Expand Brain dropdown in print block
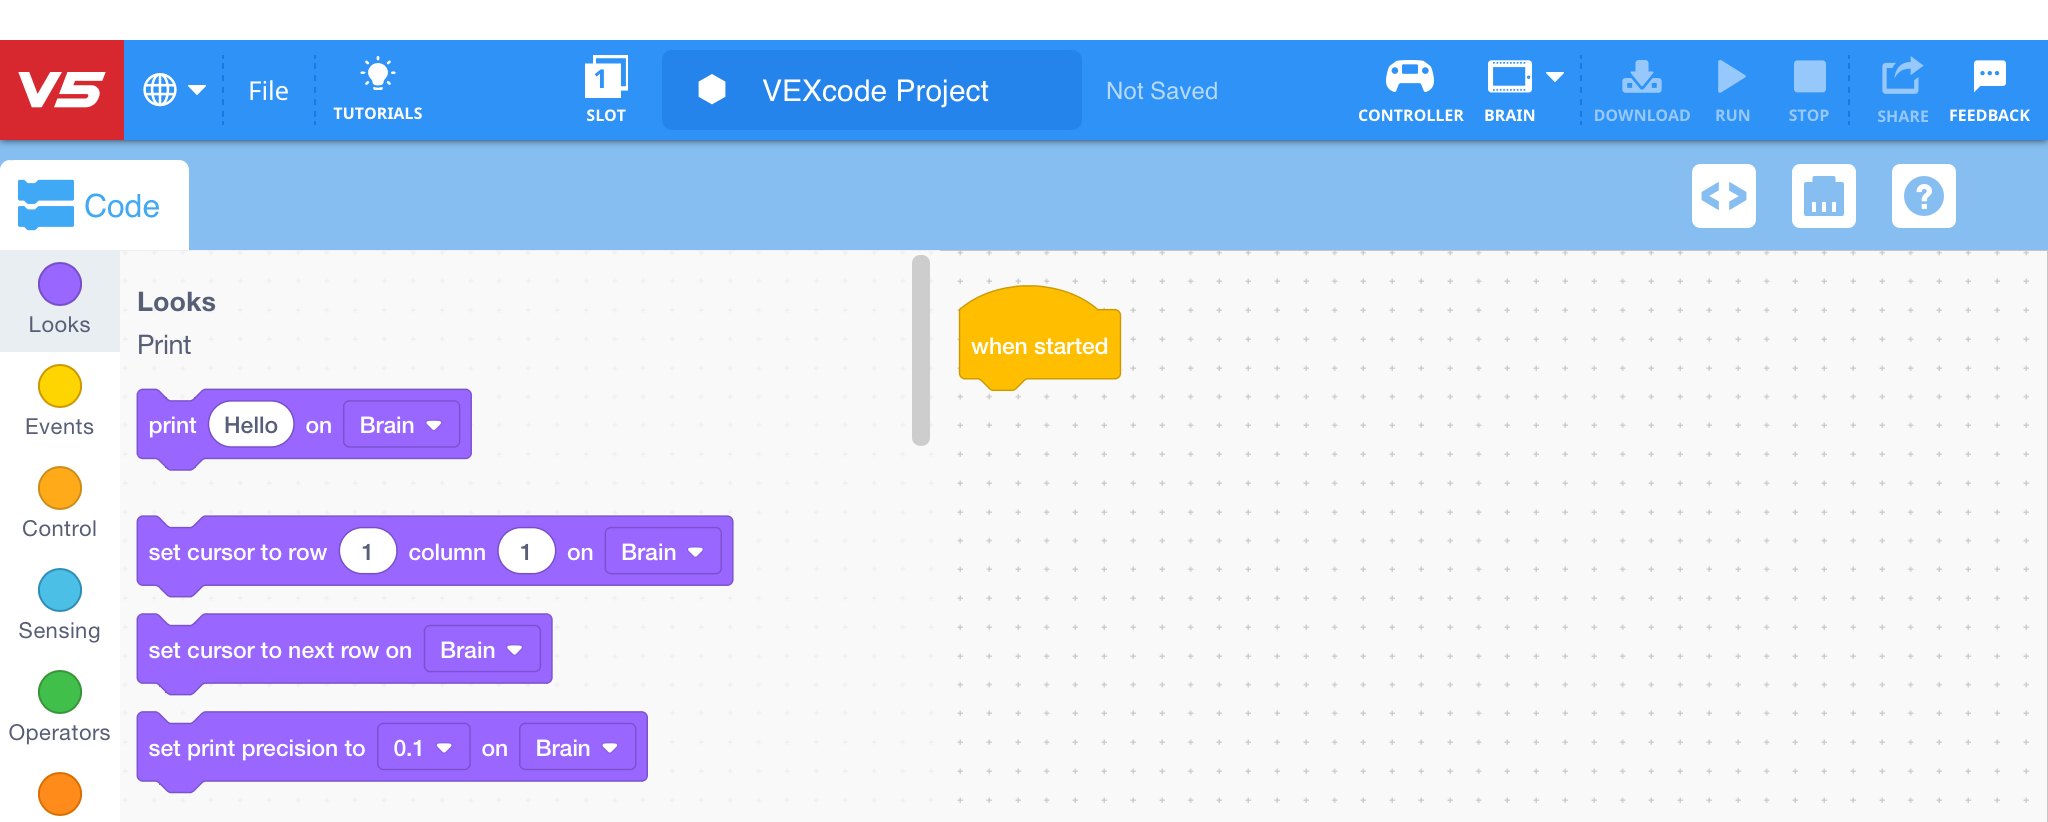The width and height of the screenshot is (2048, 822). point(401,425)
